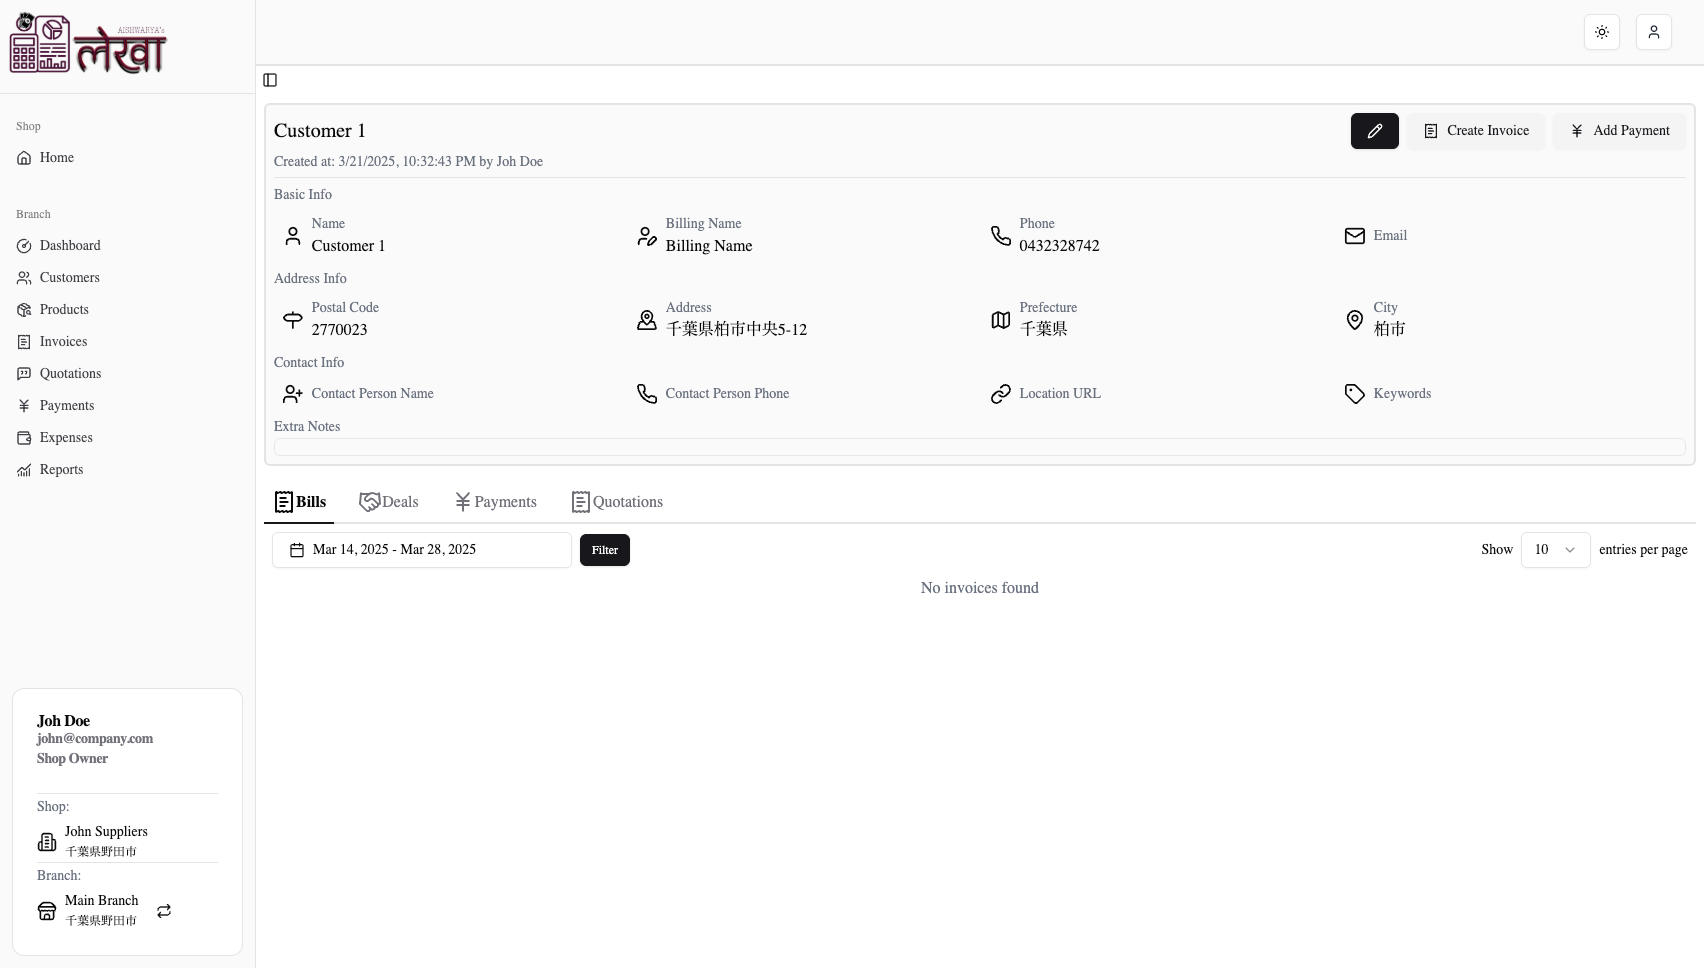
Task: Click the Create Invoice button
Action: 1475,131
